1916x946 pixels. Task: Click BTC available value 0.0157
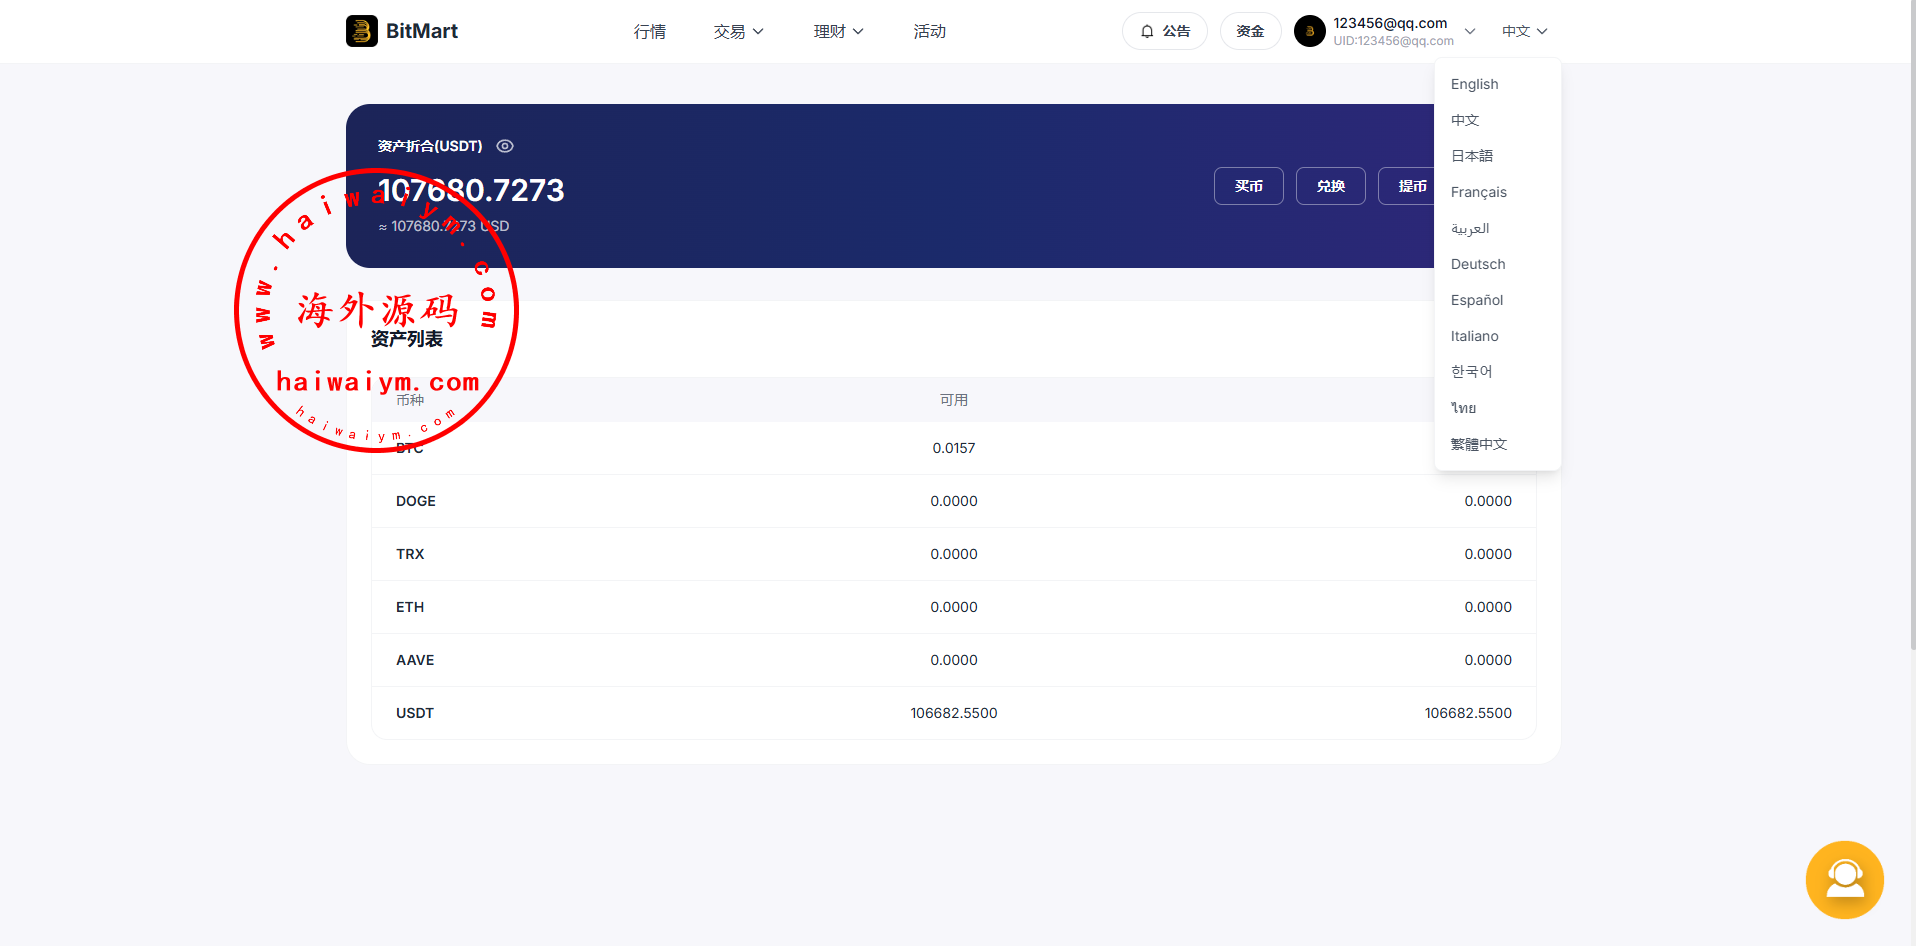[x=954, y=448]
